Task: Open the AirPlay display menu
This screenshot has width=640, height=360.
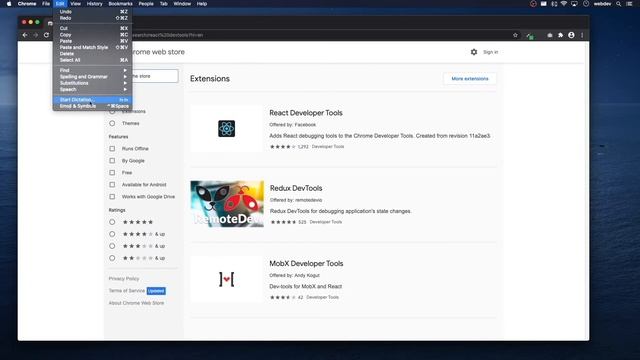Action: 574,4
